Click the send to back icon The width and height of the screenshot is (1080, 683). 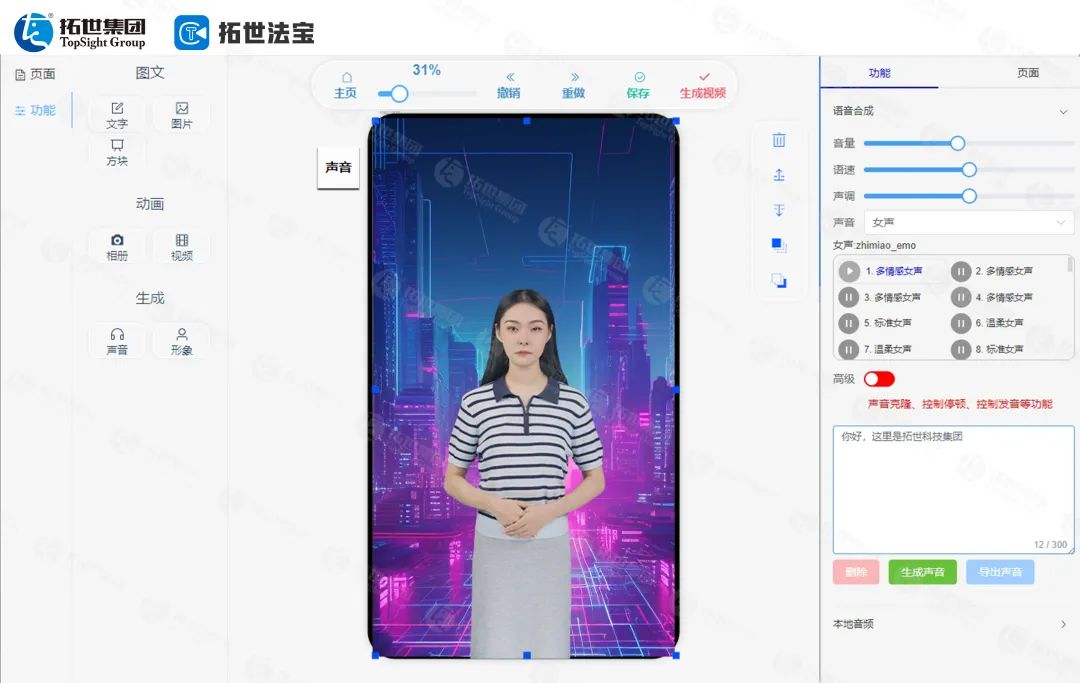coord(779,280)
